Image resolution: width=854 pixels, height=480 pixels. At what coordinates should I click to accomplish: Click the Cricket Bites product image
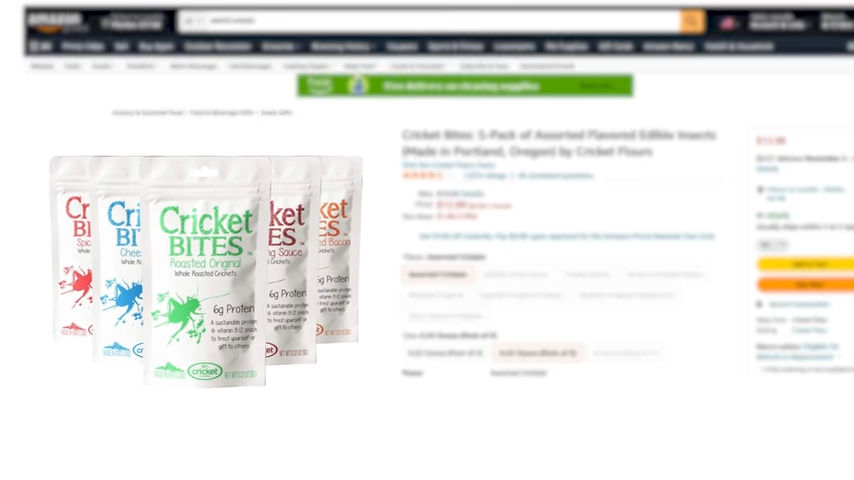point(206,271)
